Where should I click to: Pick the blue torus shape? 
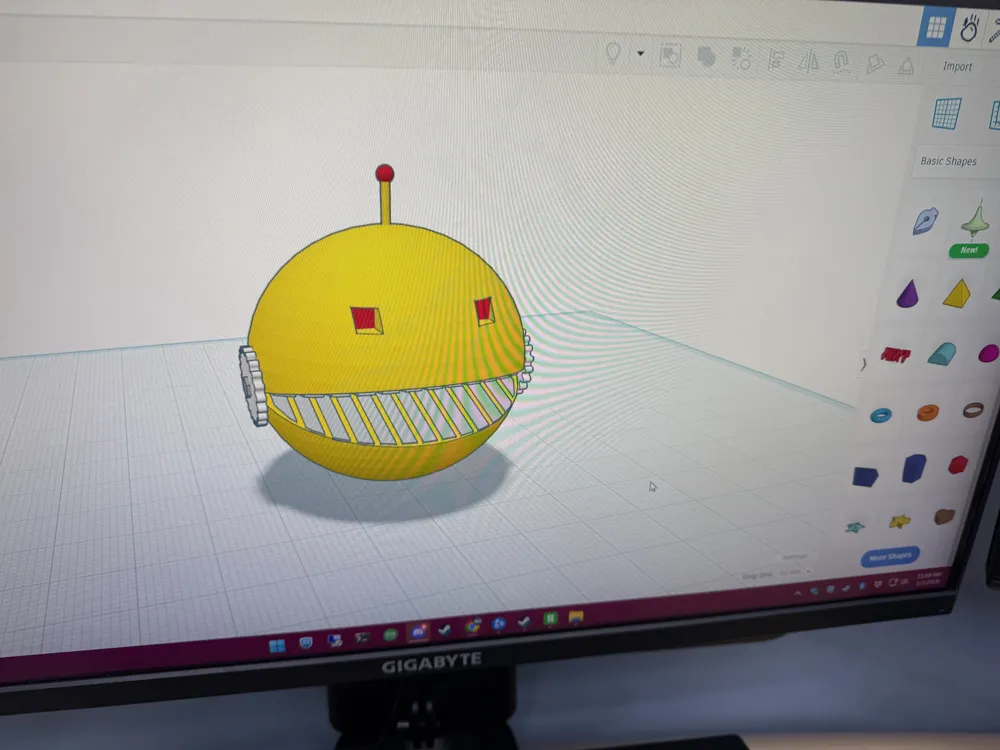click(x=881, y=415)
